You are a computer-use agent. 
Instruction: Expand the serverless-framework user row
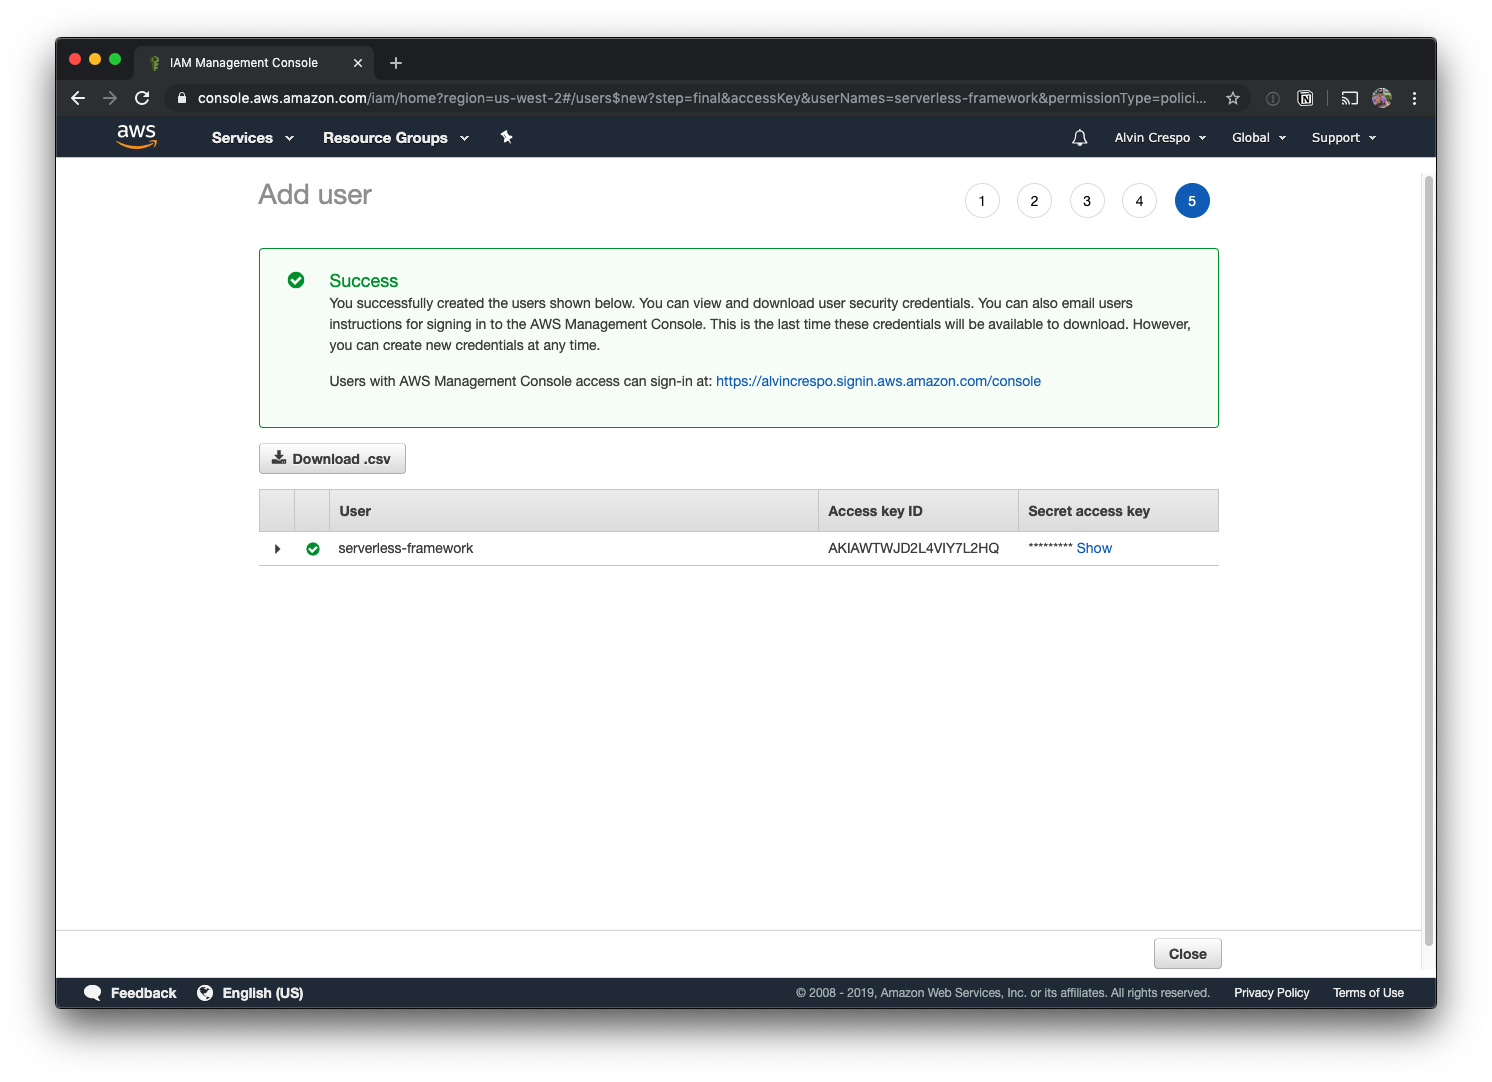tap(277, 549)
